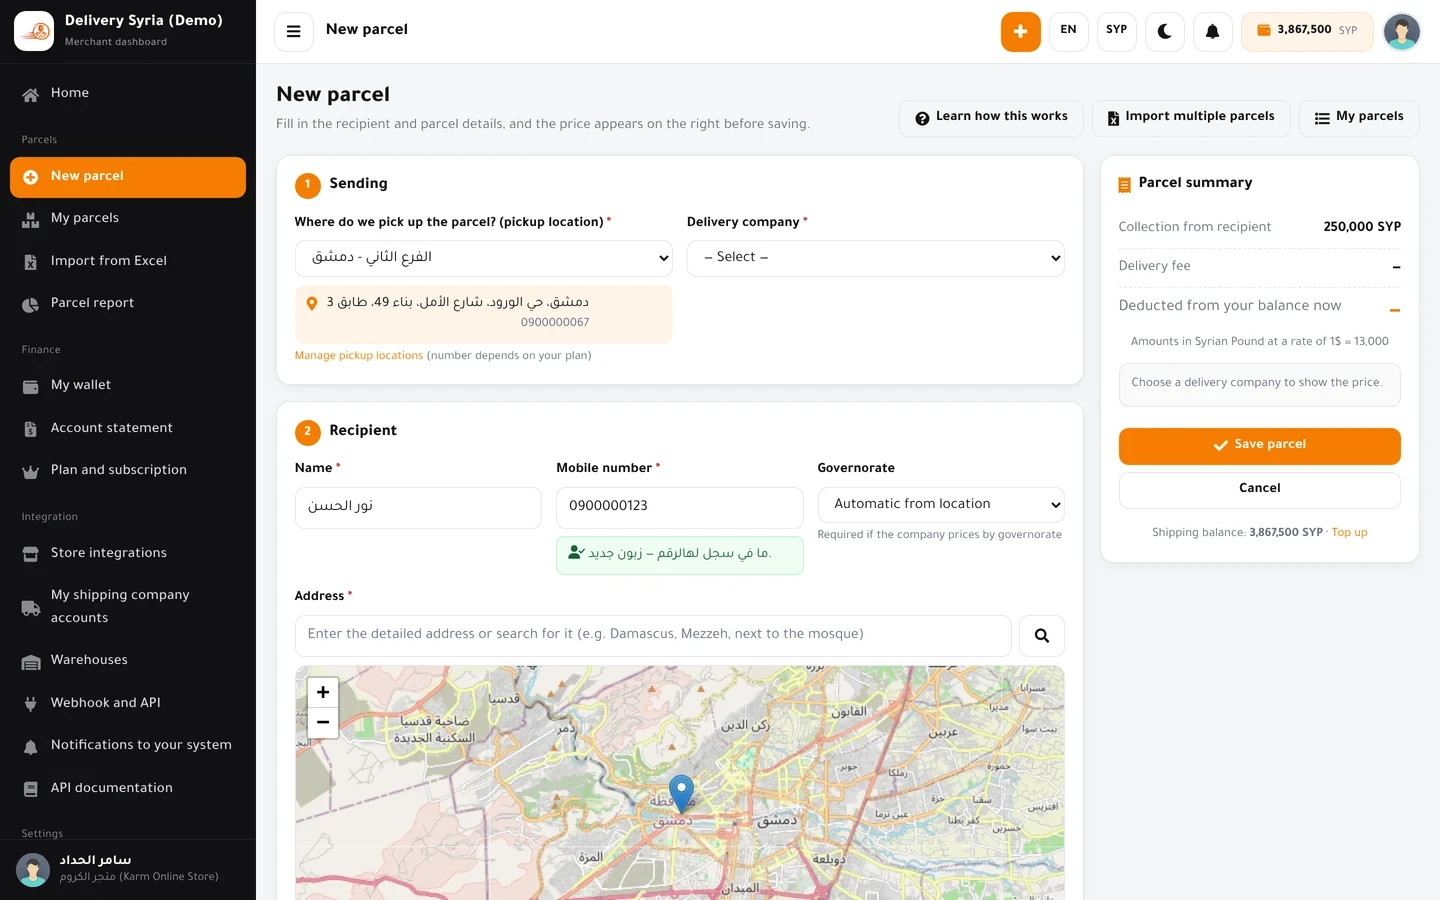Click the Address search input field
The width and height of the screenshot is (1440, 900).
pos(653,636)
